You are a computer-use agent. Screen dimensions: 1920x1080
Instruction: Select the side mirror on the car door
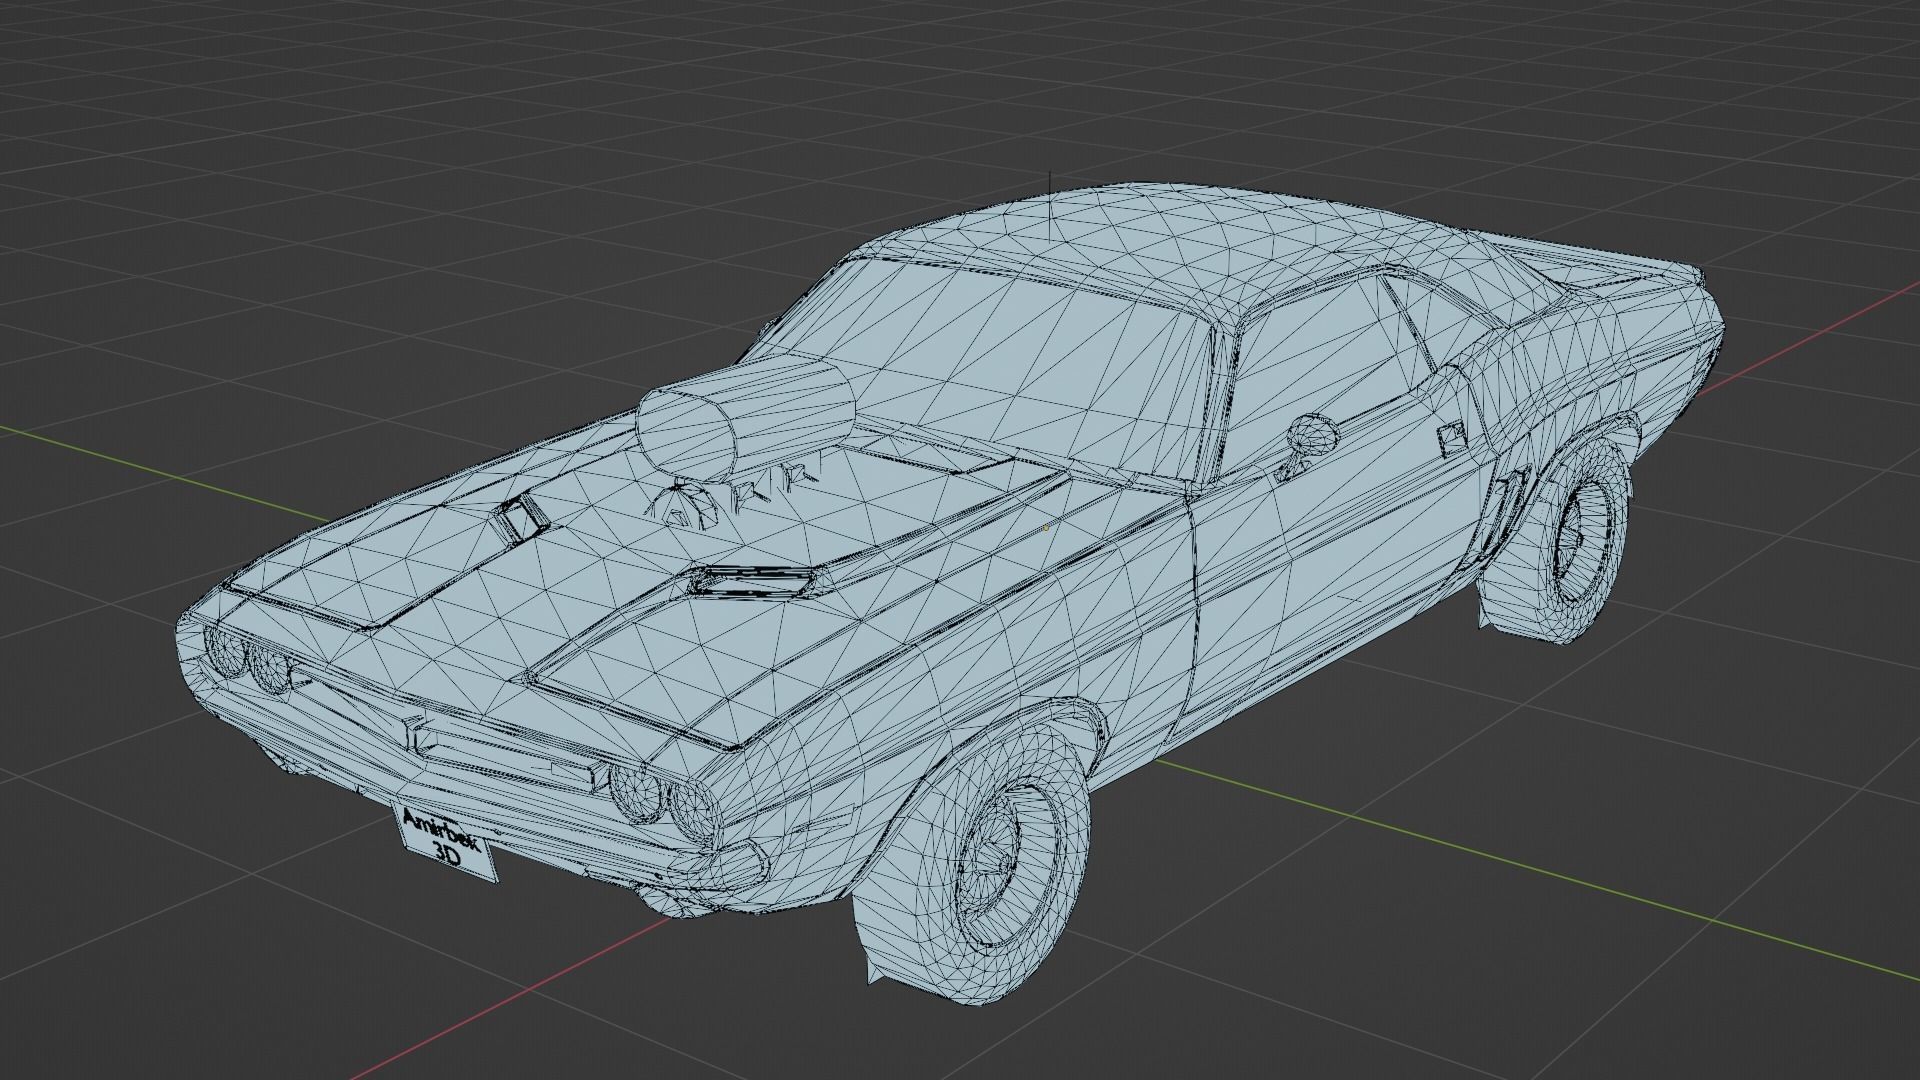click(x=1311, y=439)
